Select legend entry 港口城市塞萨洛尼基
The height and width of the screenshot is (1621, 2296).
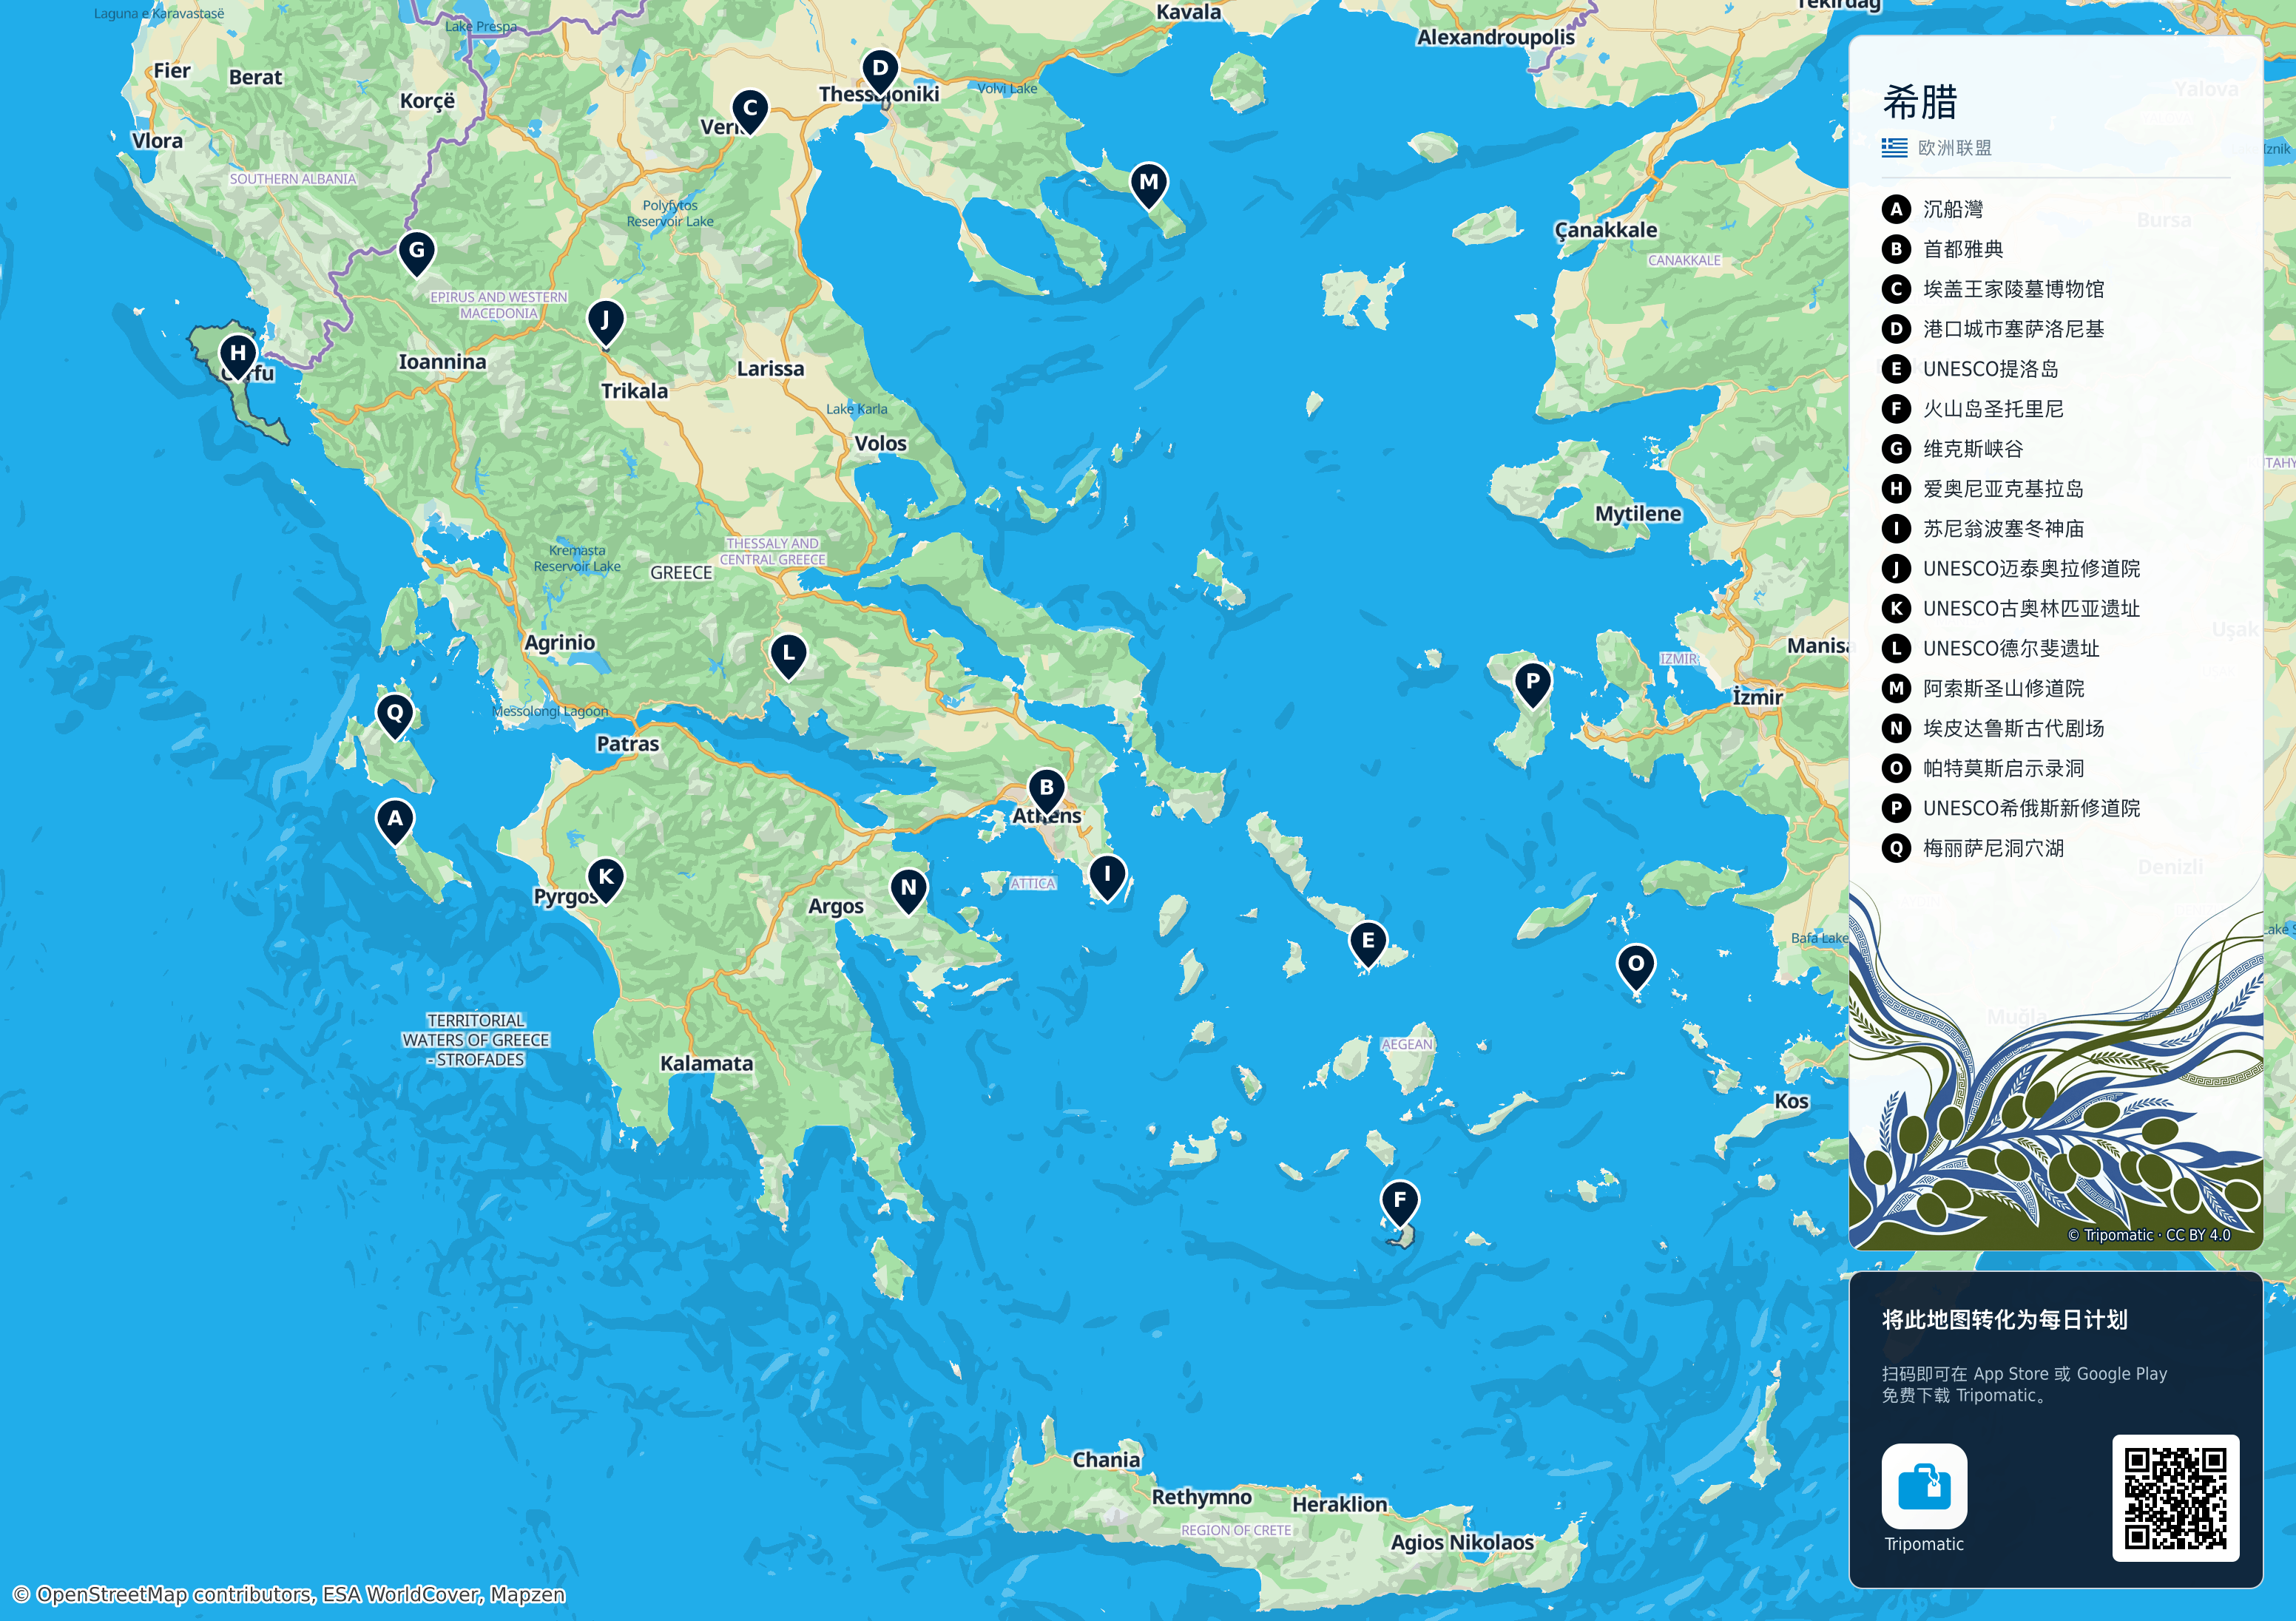coord(1993,329)
